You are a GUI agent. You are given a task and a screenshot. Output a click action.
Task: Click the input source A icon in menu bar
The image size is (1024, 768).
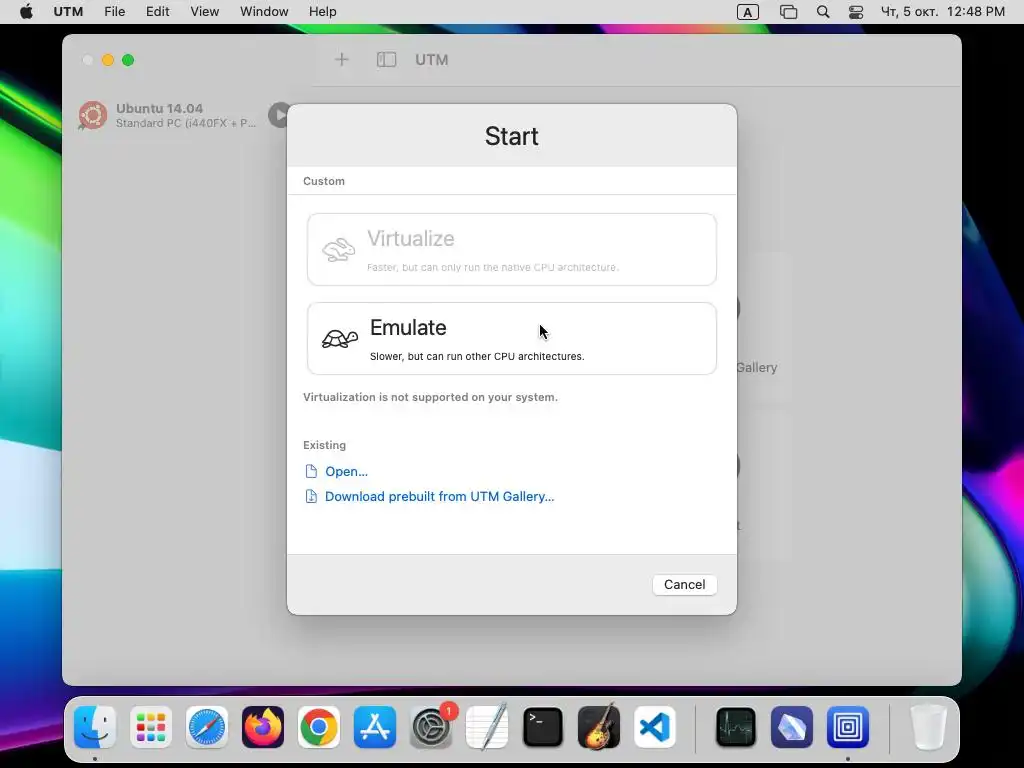coord(748,12)
